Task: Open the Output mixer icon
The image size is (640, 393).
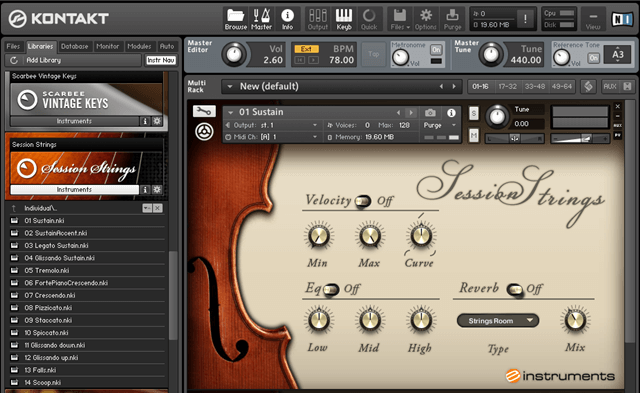Action: [318, 19]
